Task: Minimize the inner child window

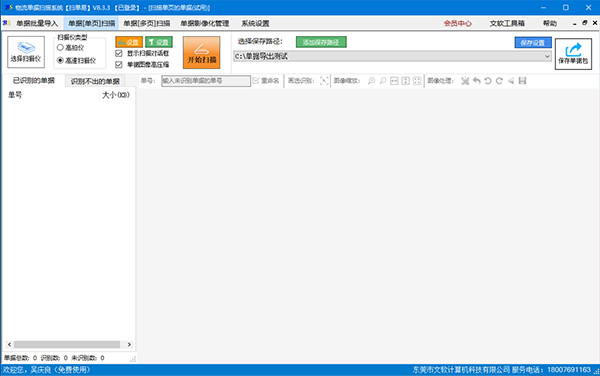Action: (x=574, y=23)
